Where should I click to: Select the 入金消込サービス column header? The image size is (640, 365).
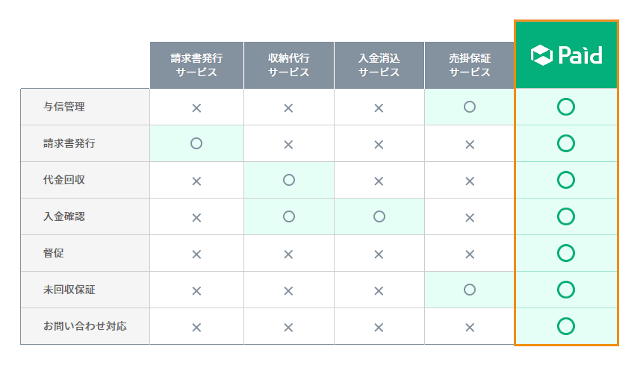pos(379,65)
